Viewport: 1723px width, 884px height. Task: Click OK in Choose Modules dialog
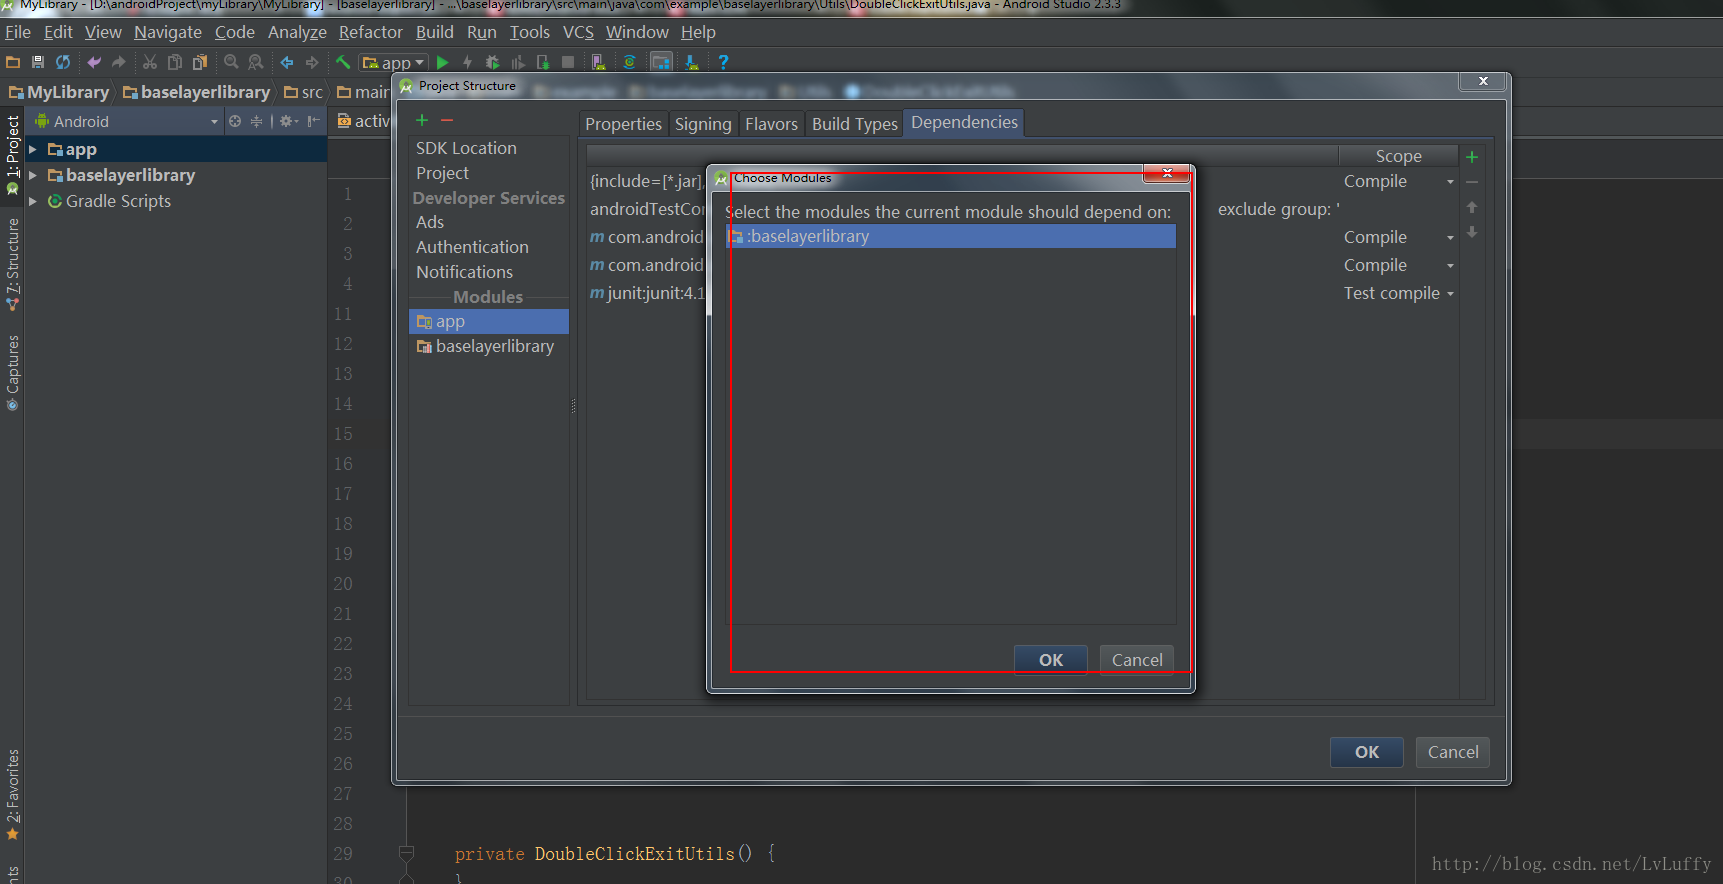pyautogui.click(x=1050, y=660)
